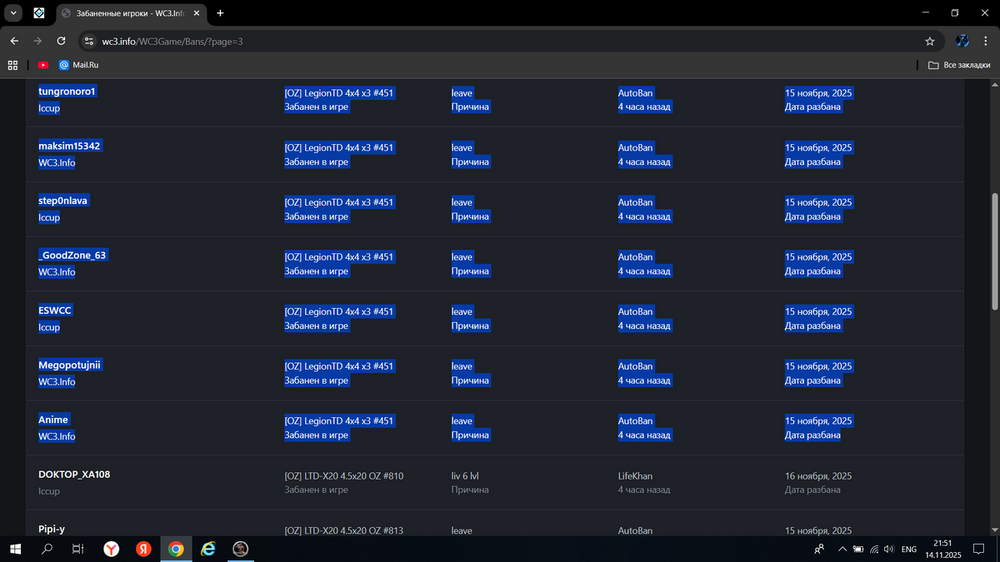The image size is (1000, 562).
Task: Open a new browser tab
Action: point(220,13)
